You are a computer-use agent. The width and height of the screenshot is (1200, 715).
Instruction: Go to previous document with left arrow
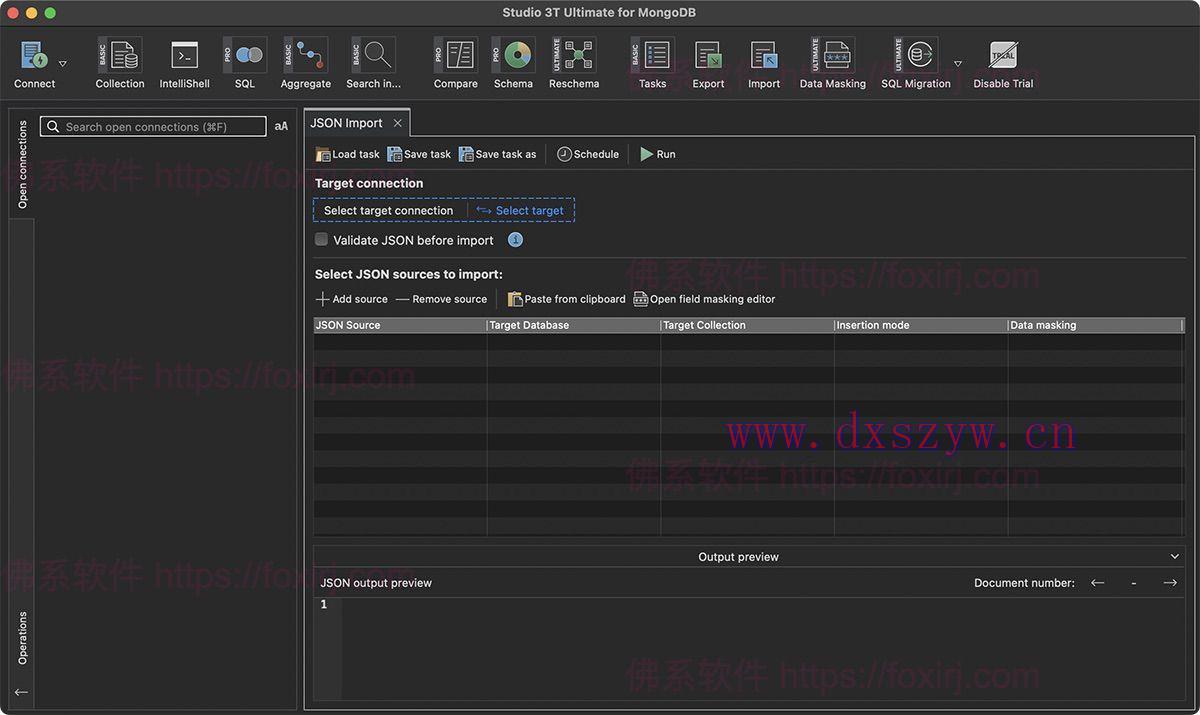coord(1098,583)
